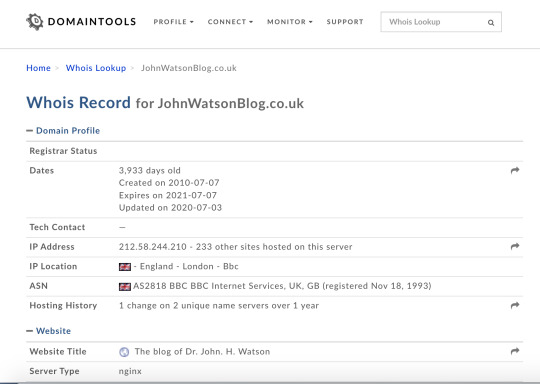Click the share arrow in IP Address row

click(x=515, y=246)
